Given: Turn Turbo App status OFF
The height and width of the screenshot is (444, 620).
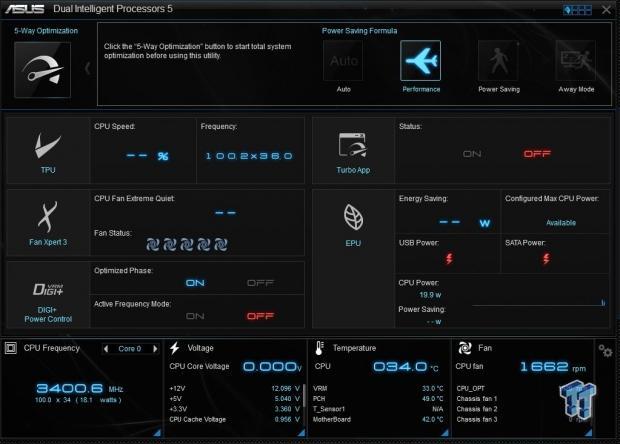Looking at the screenshot, I should [537, 153].
